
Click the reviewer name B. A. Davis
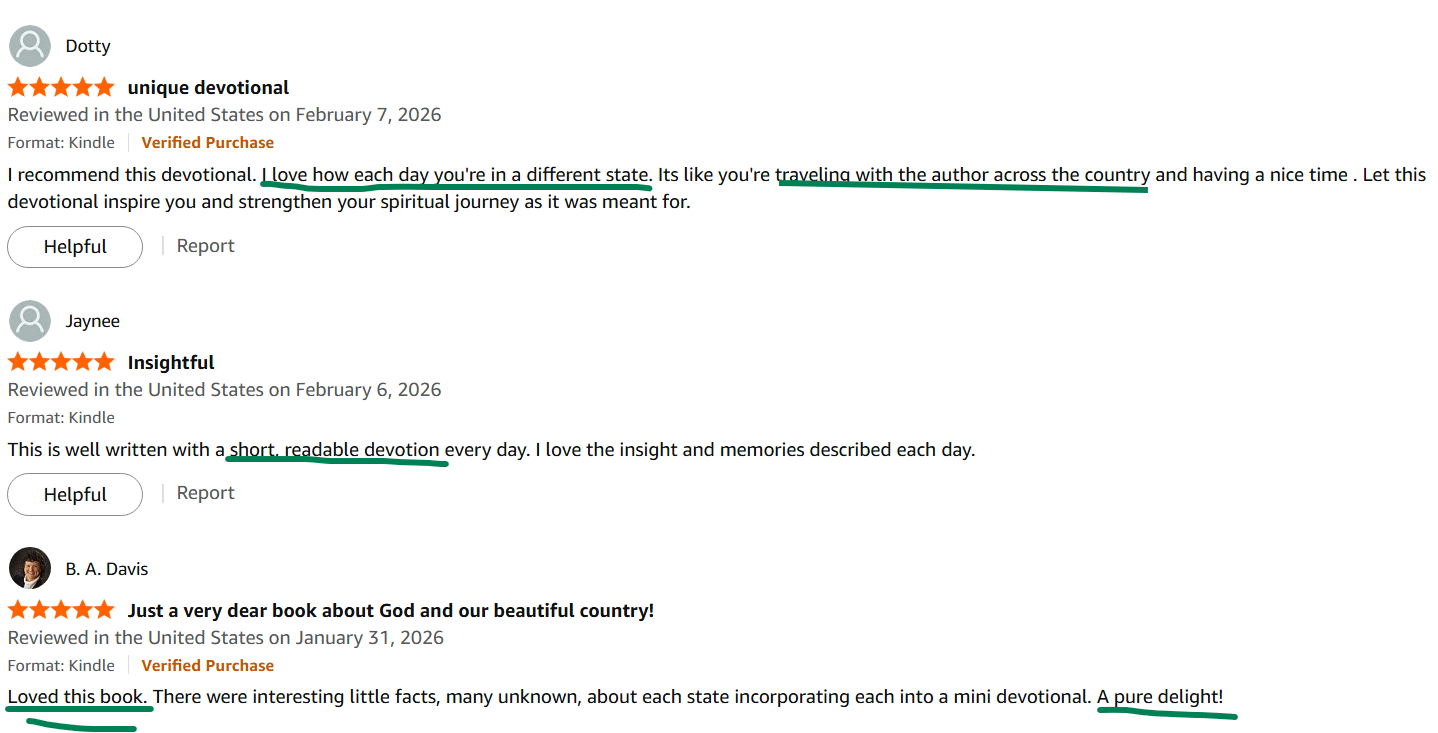[x=107, y=569]
